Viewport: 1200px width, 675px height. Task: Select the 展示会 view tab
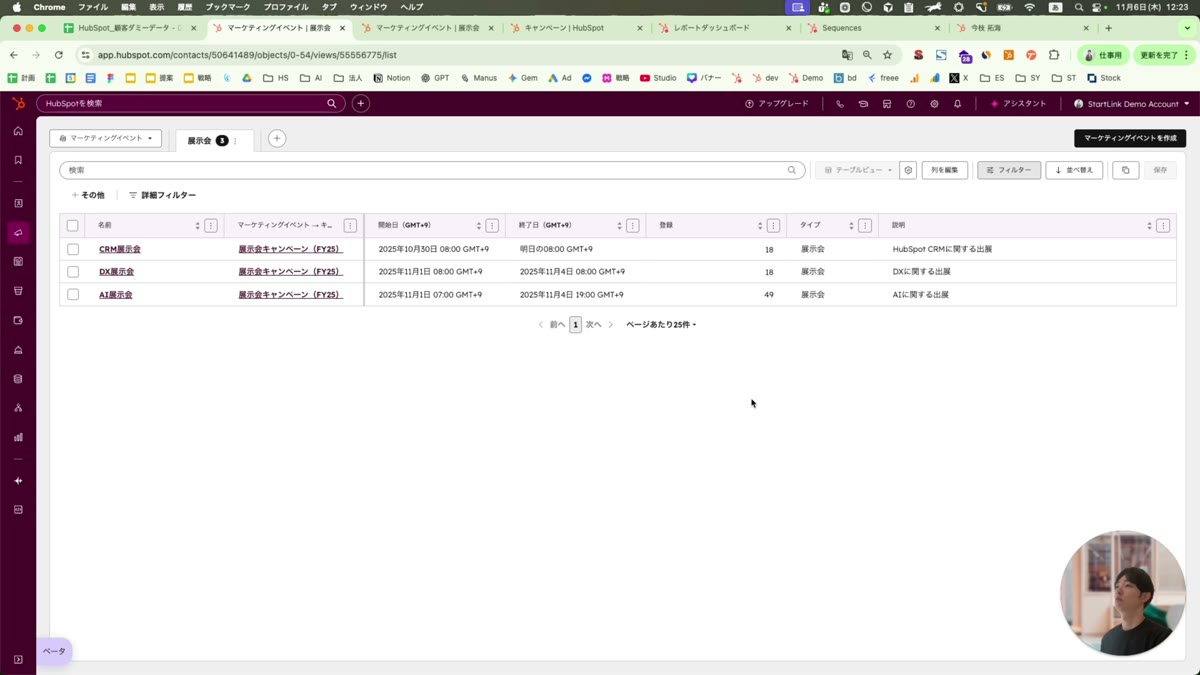[200, 141]
